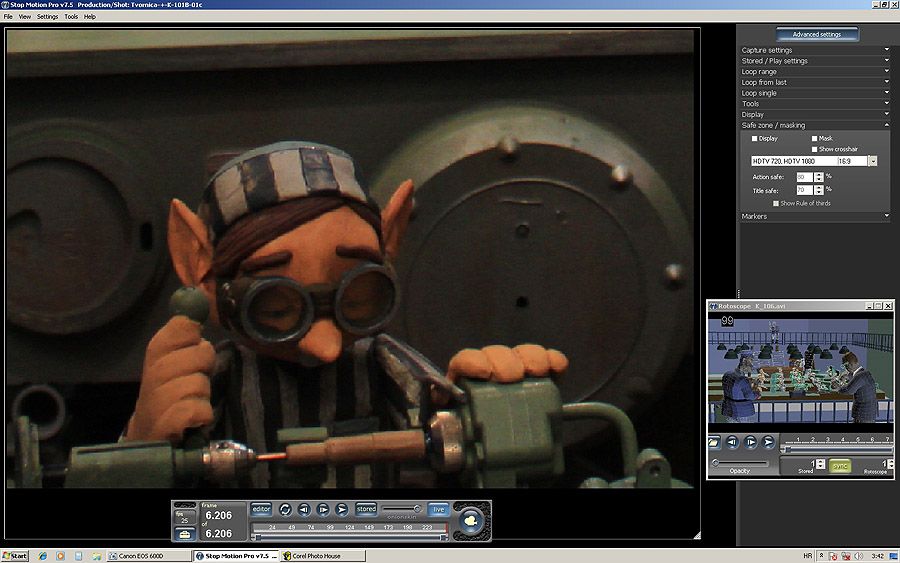900x563 pixels.
Task: Adjust the Action safe stepper arrows
Action: point(818,177)
